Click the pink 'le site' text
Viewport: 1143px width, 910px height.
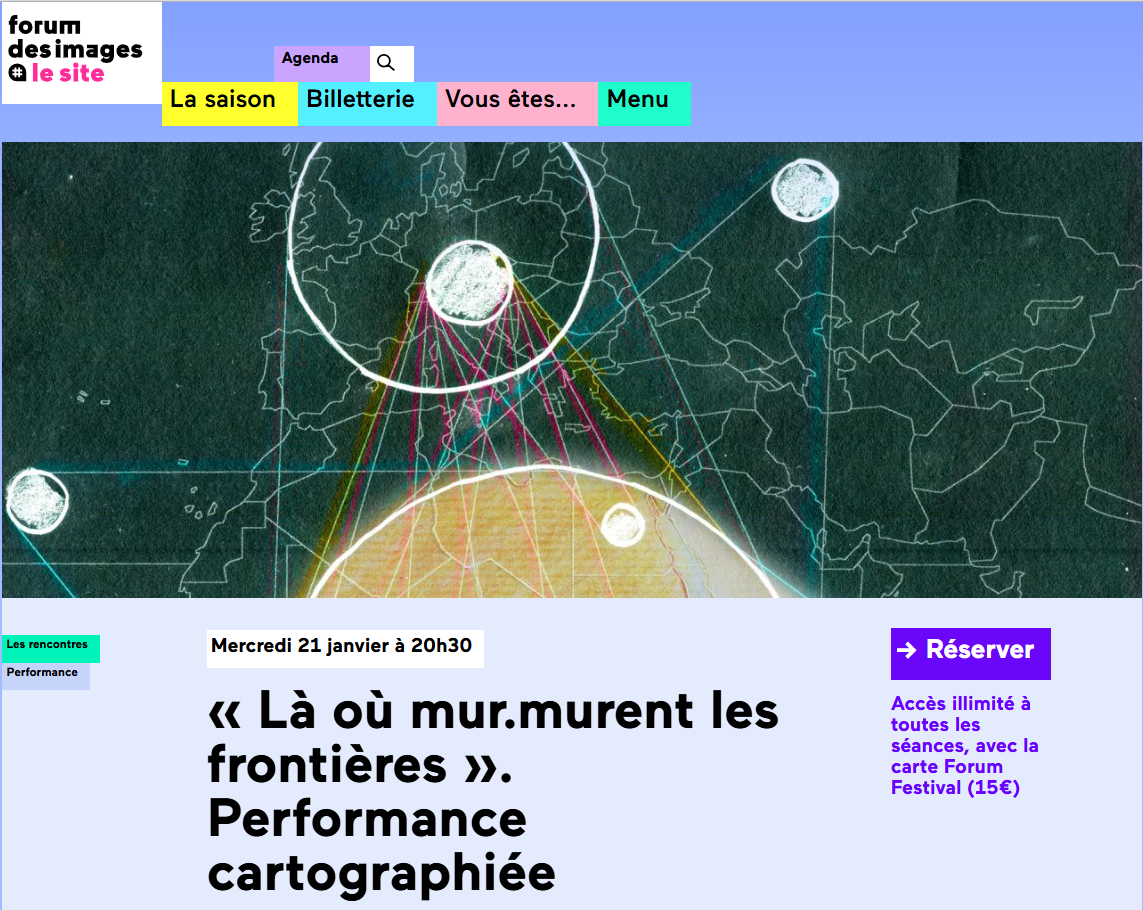coord(68,73)
